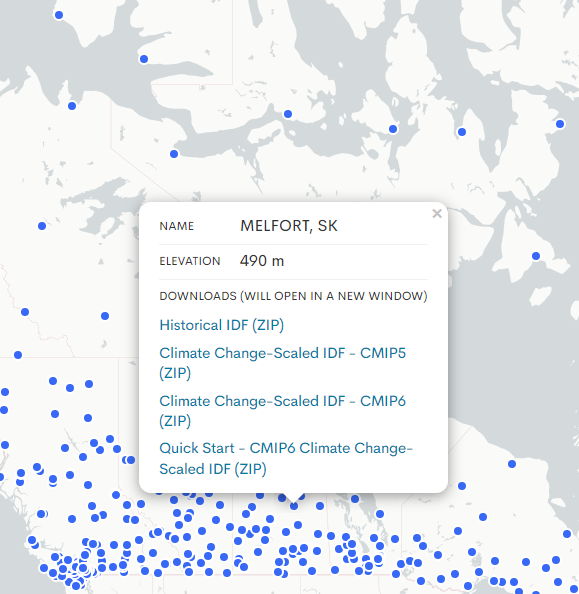Select marker immediately right of the popup pointer tip
The height and width of the screenshot is (594, 579).
tap(320, 506)
